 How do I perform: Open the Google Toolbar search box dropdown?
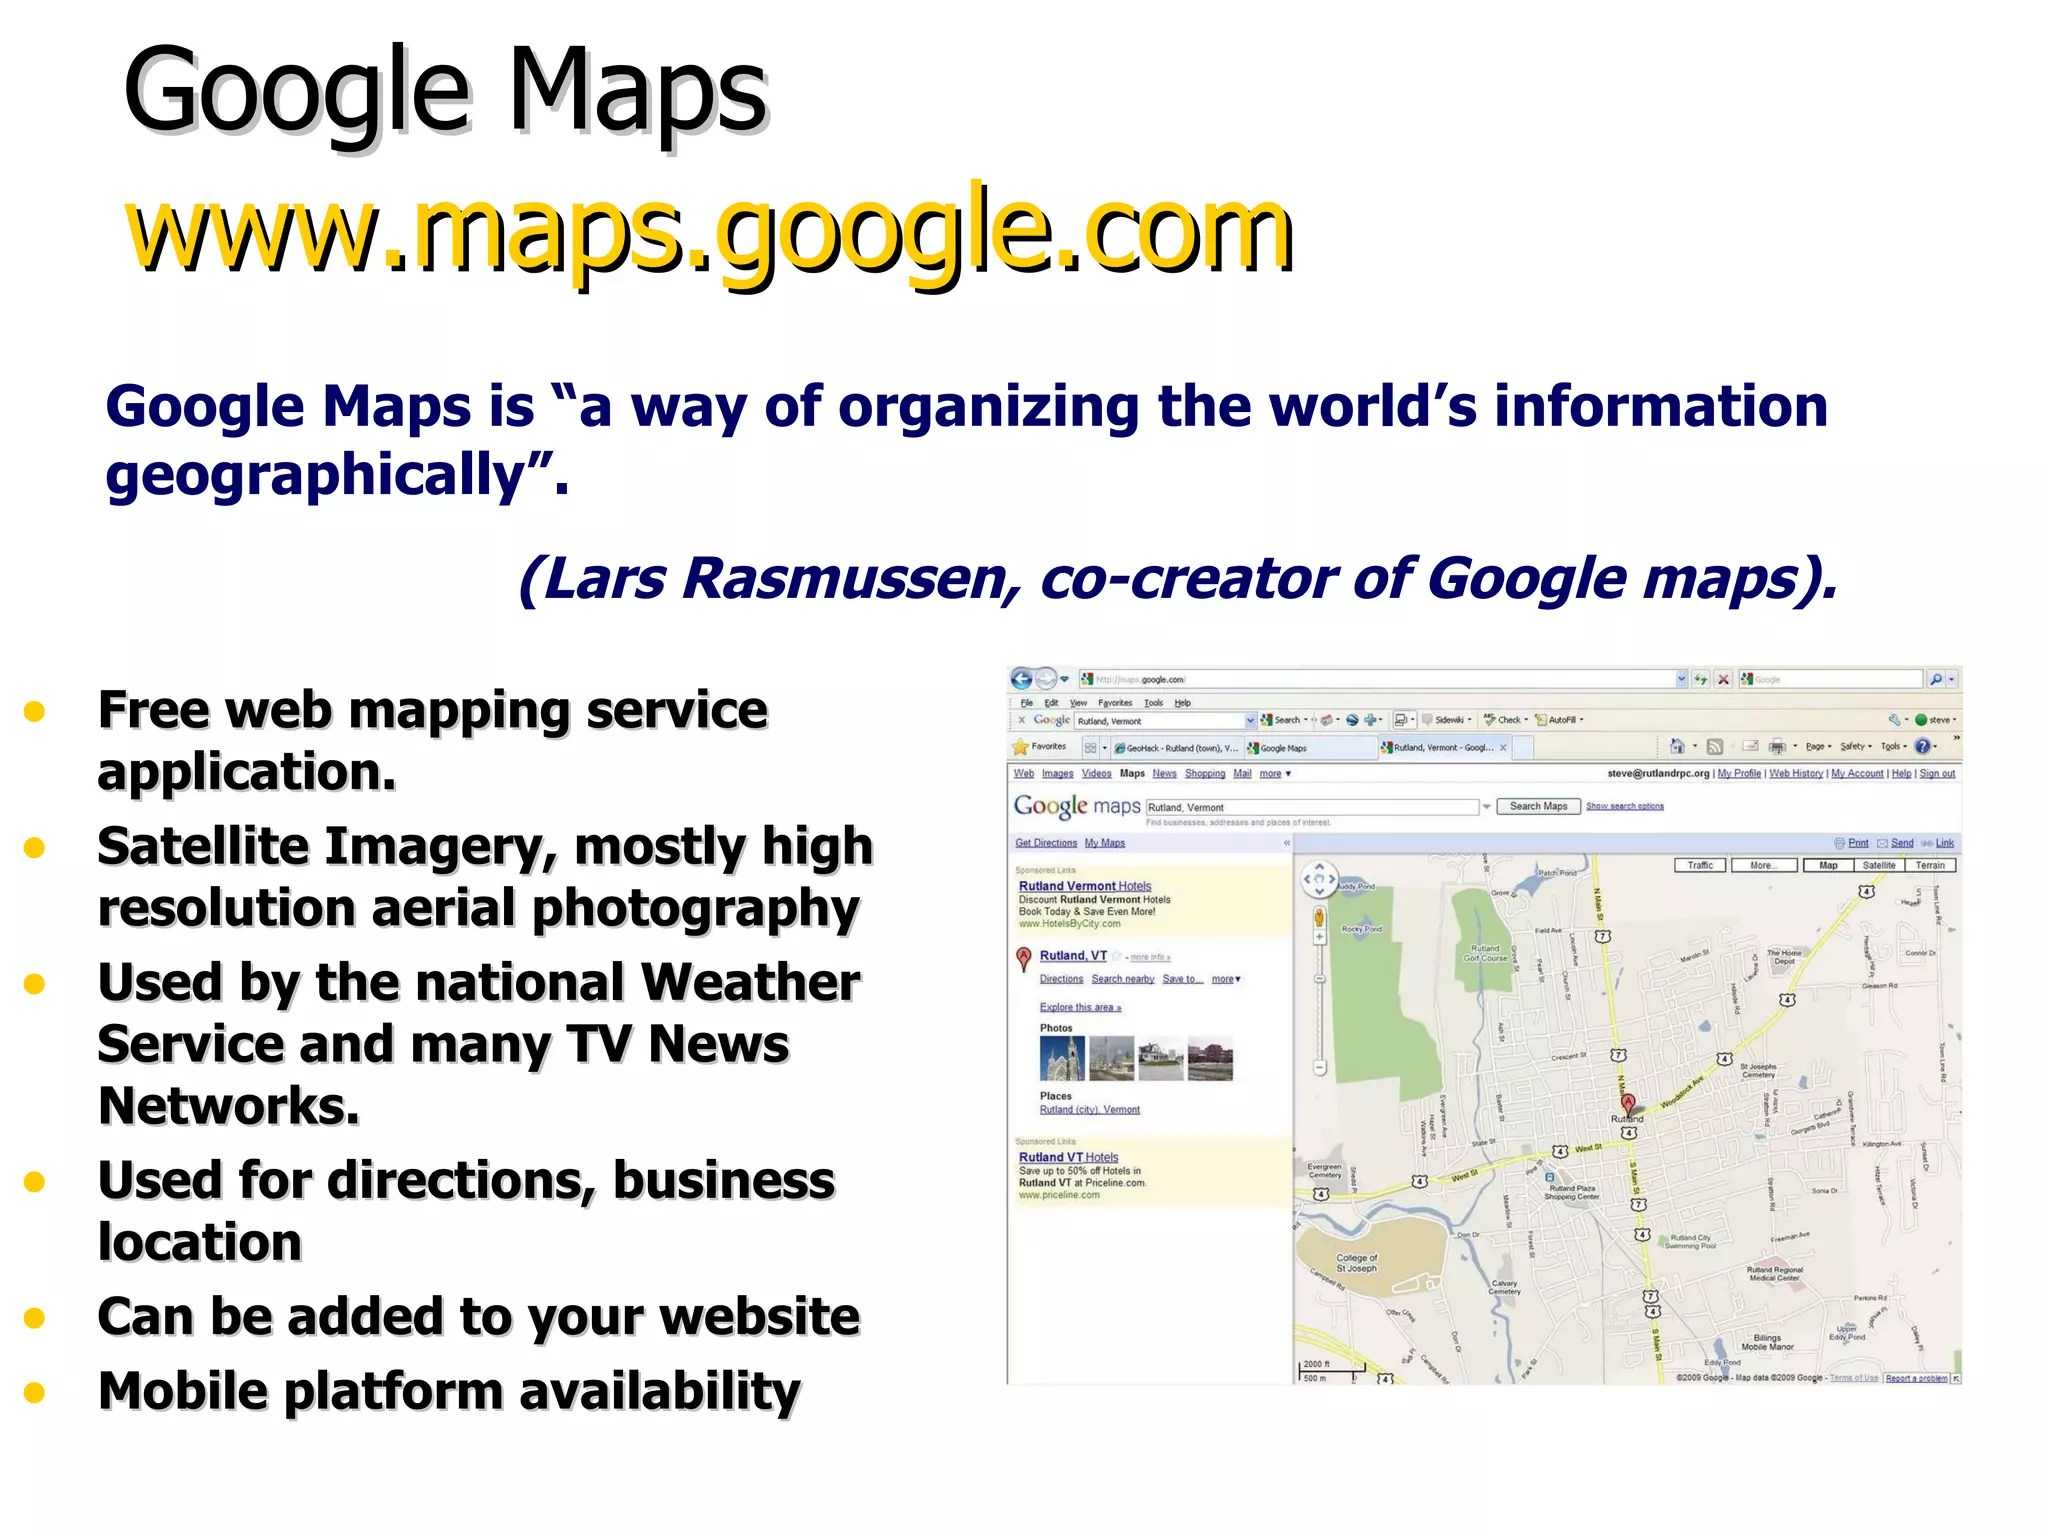pyautogui.click(x=1250, y=720)
